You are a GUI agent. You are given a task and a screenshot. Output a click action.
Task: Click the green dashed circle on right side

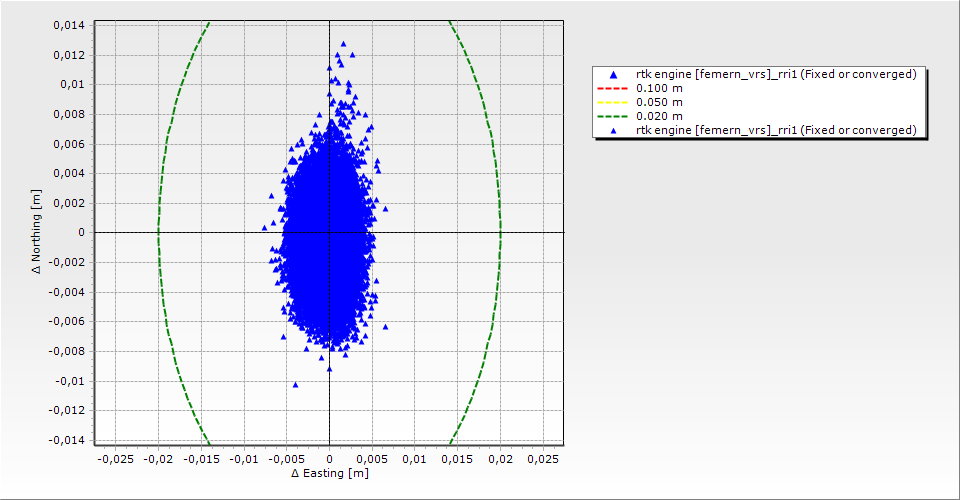pyautogui.click(x=500, y=233)
